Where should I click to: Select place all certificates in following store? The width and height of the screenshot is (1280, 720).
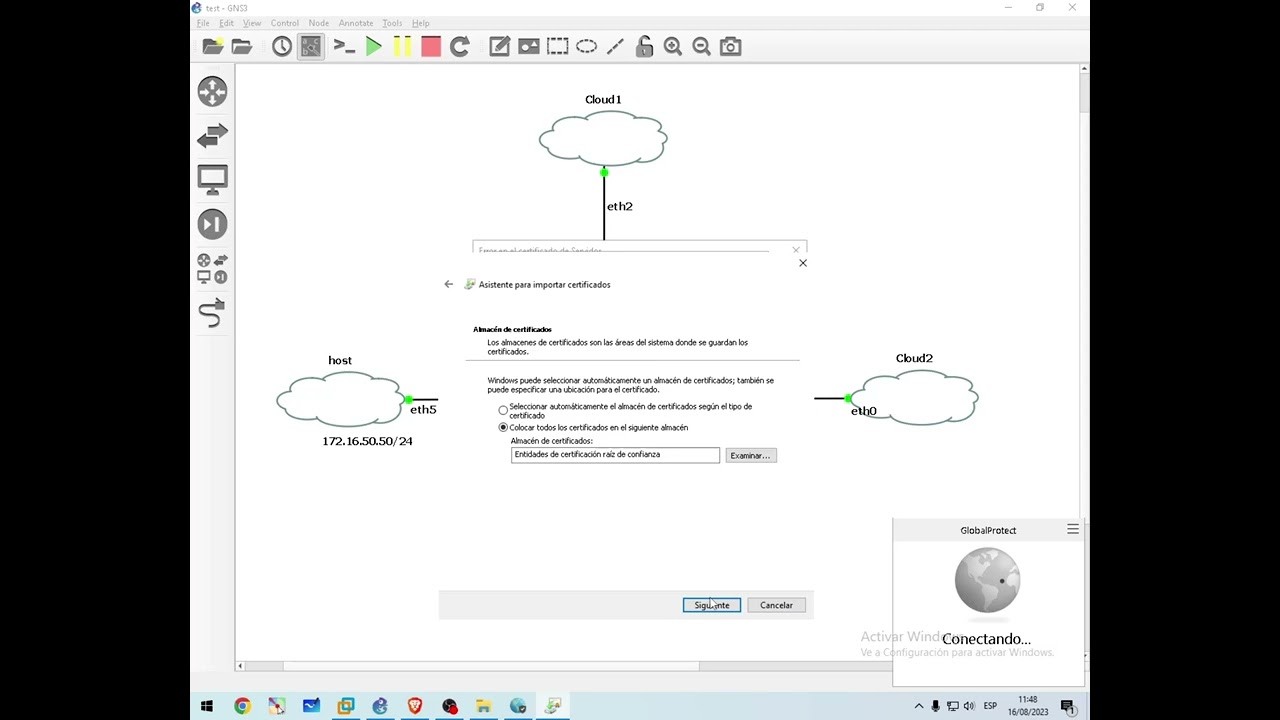(503, 427)
